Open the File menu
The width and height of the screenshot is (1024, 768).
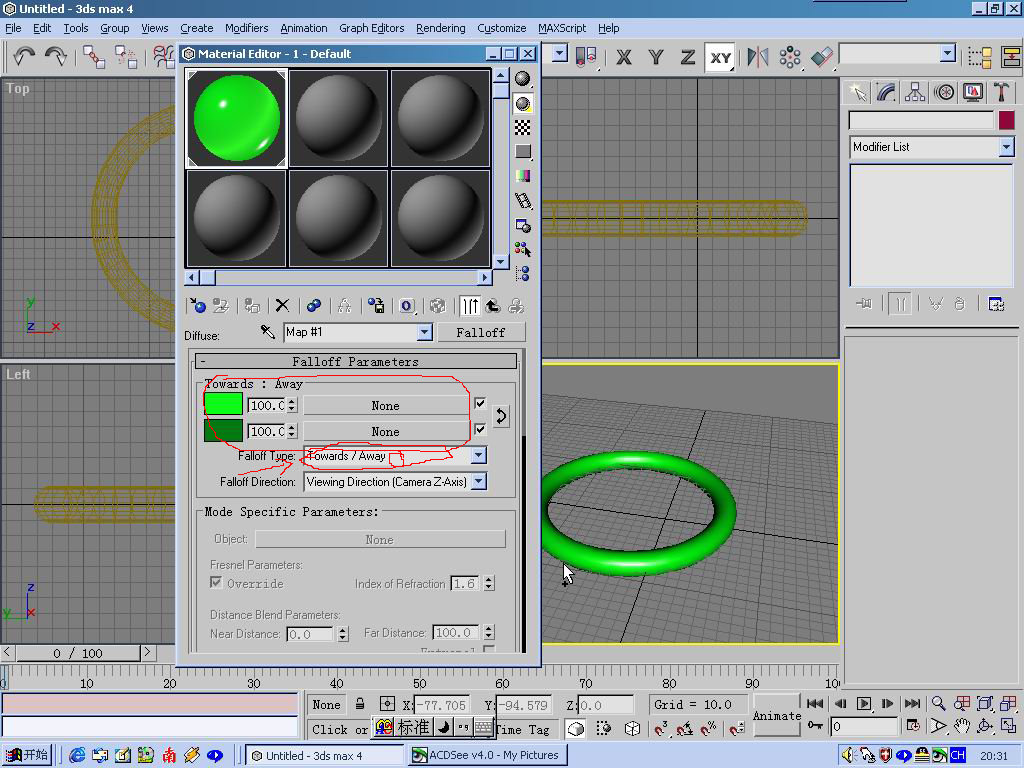tap(13, 28)
